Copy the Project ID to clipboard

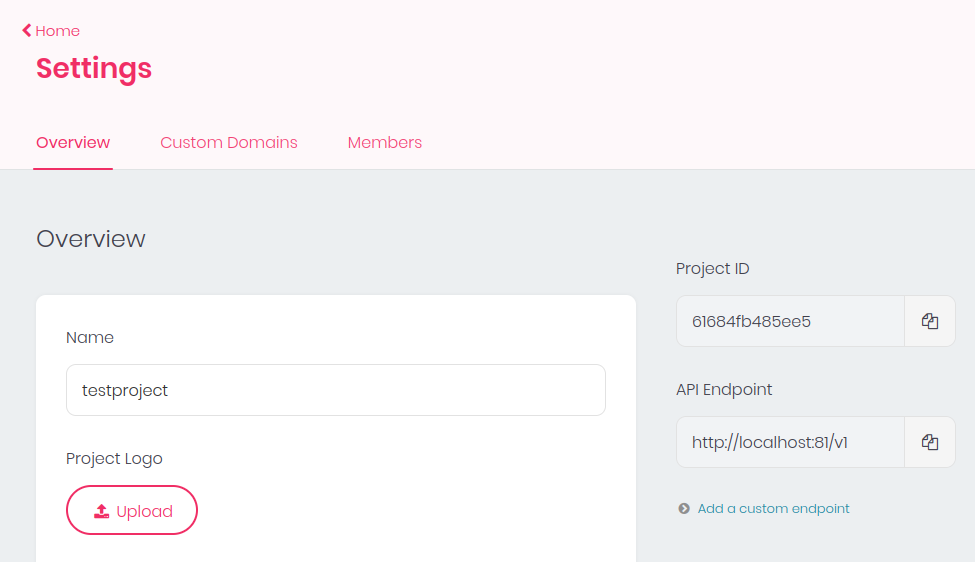930,321
